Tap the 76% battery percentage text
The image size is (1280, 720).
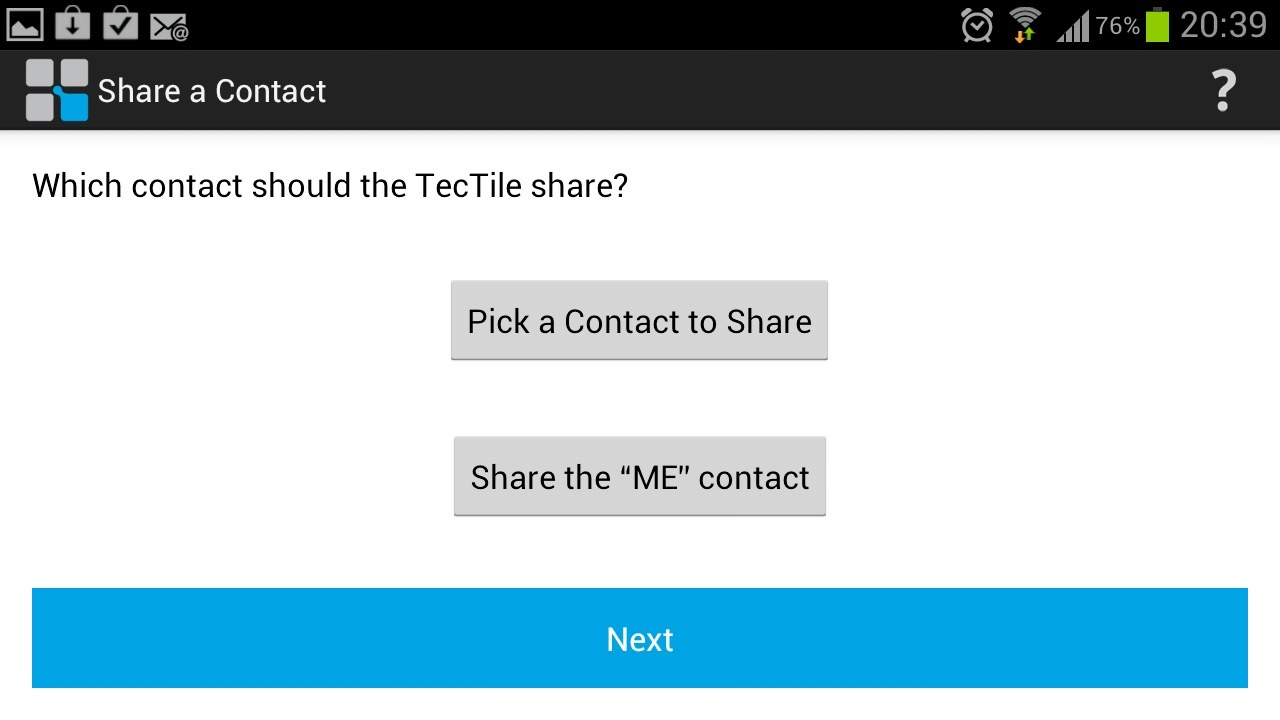point(1118,26)
